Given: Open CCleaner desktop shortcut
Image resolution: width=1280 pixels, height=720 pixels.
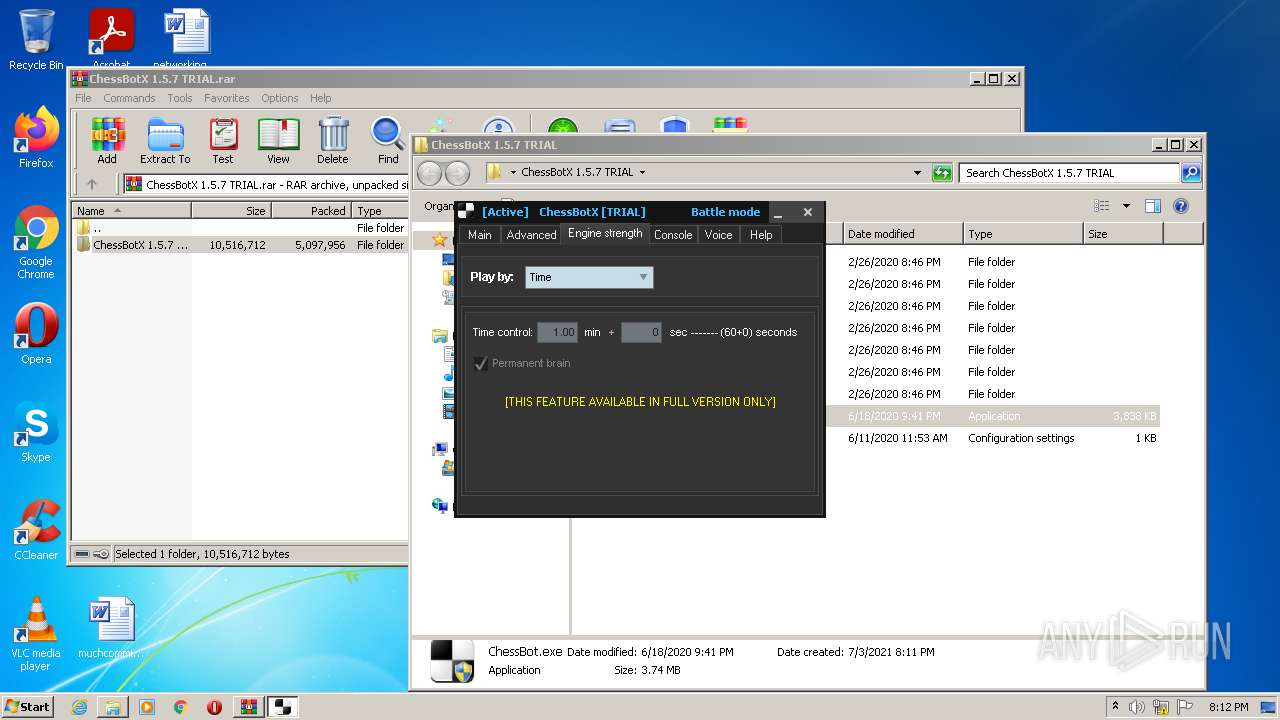Looking at the screenshot, I should coord(36,530).
